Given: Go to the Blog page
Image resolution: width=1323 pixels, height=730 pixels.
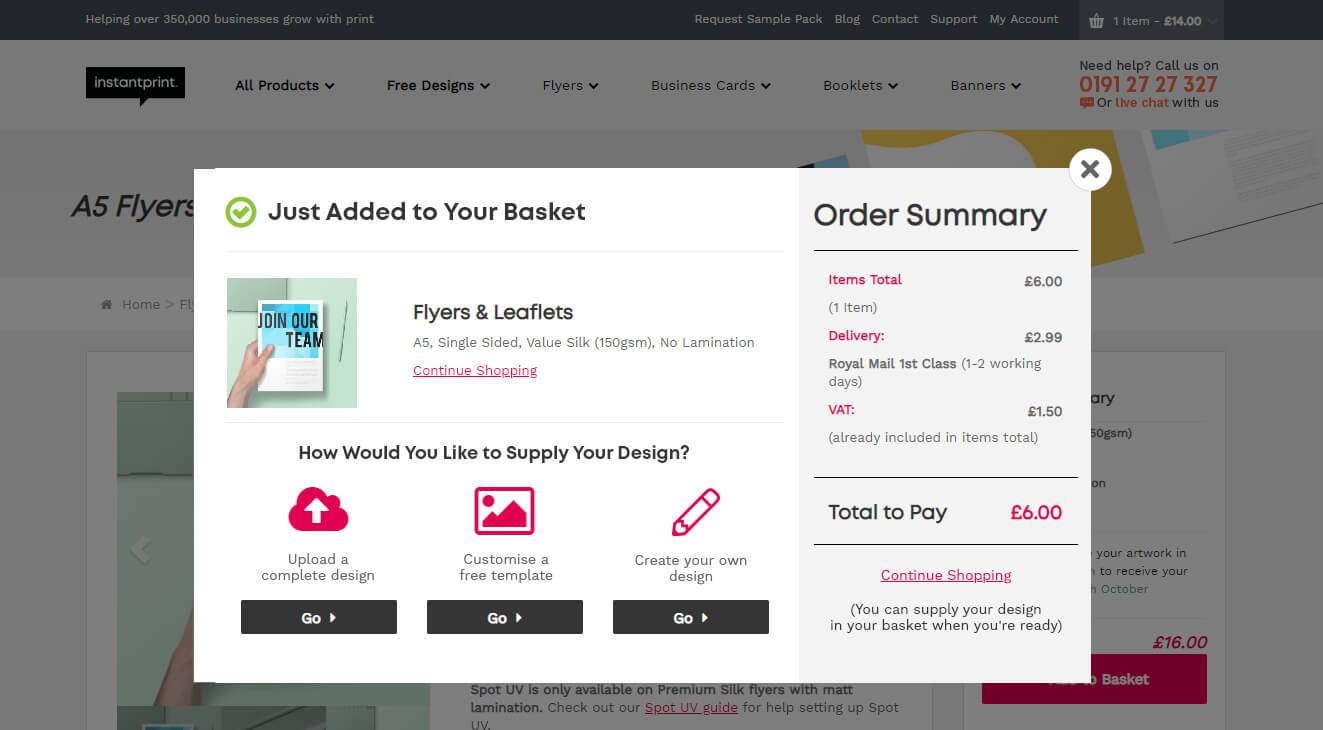Looking at the screenshot, I should [847, 19].
